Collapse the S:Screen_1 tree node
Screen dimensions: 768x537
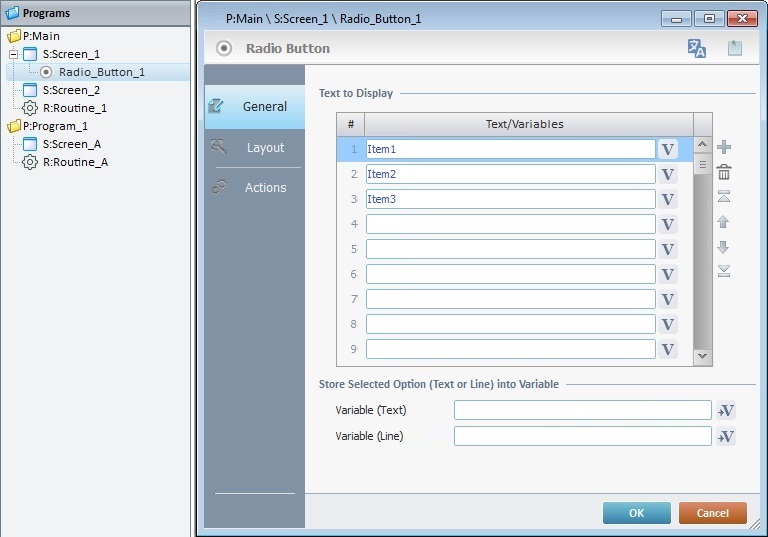click(x=14, y=54)
